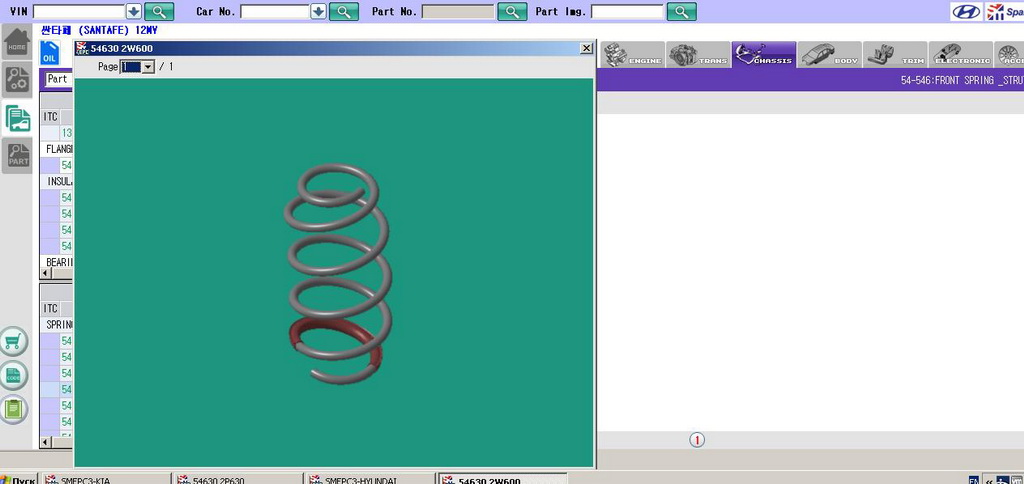This screenshot has width=1024, height=484.
Task: Expand the Car No. dropdown arrow
Action: [x=318, y=12]
